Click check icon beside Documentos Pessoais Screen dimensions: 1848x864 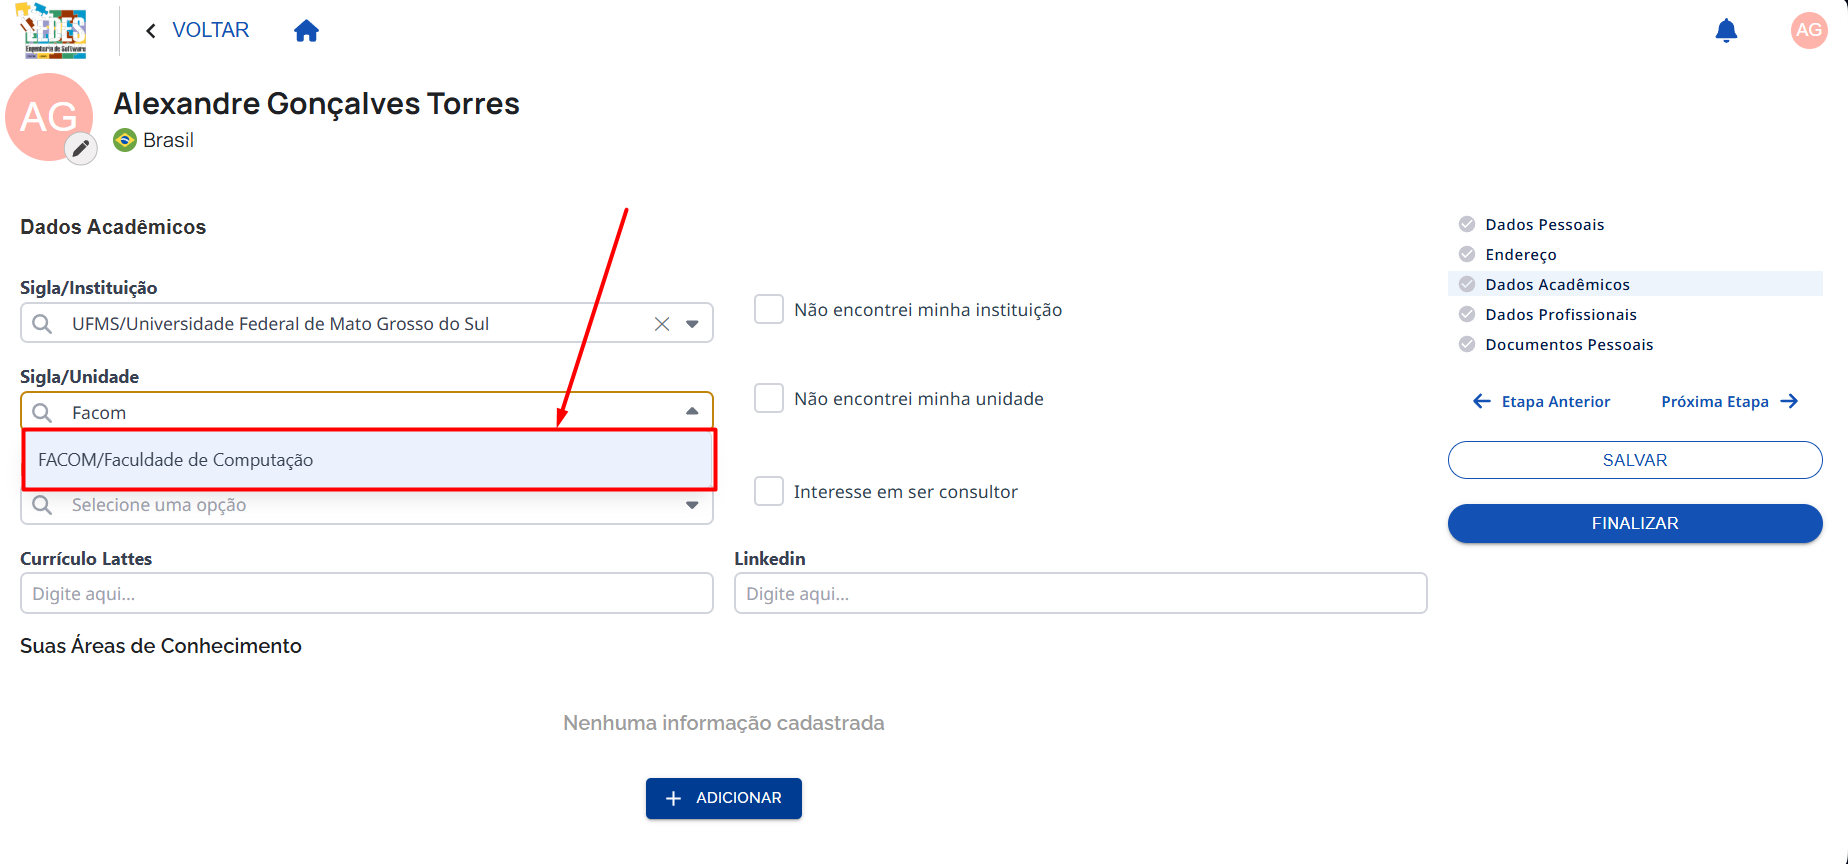(1467, 344)
